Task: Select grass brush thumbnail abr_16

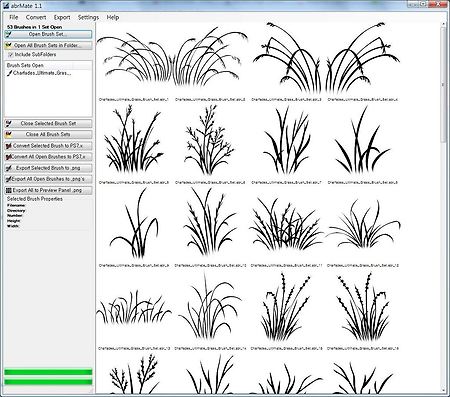Action: [x=363, y=307]
